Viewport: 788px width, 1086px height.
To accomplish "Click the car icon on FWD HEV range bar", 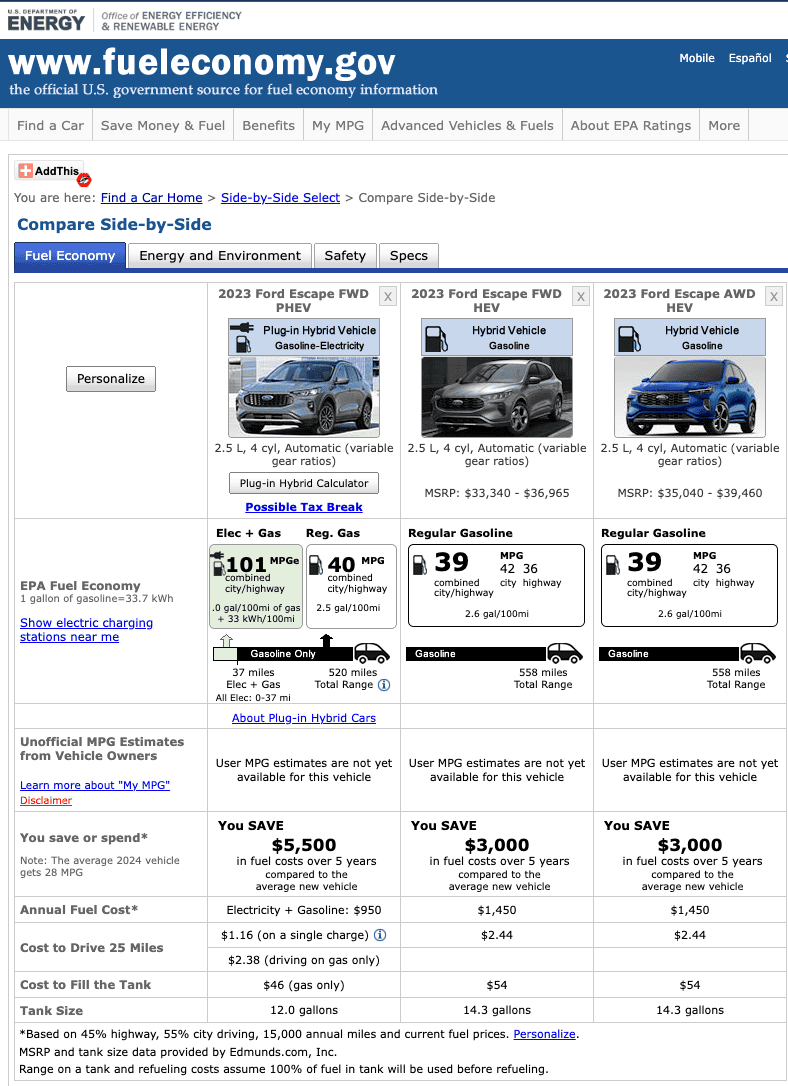I will pos(565,652).
